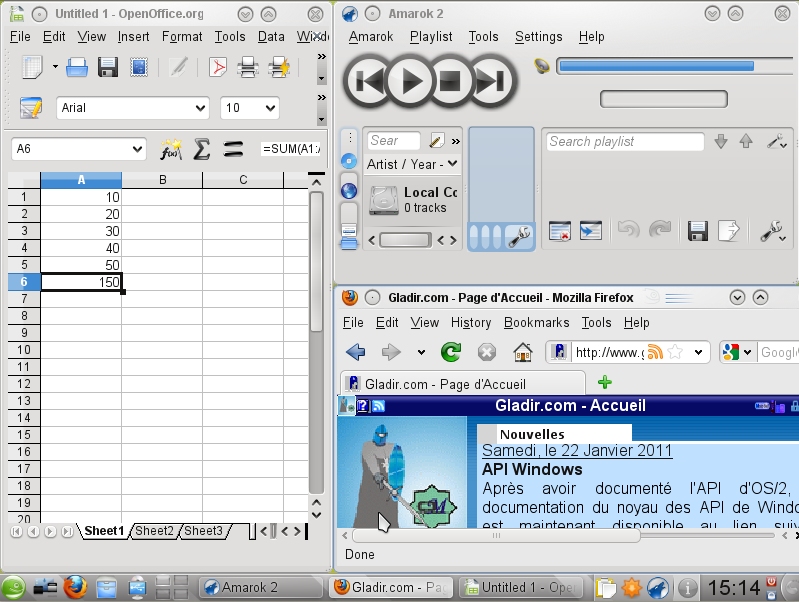This screenshot has width=799, height=602.
Task: Click Export as PDF icon
Action: (218, 67)
